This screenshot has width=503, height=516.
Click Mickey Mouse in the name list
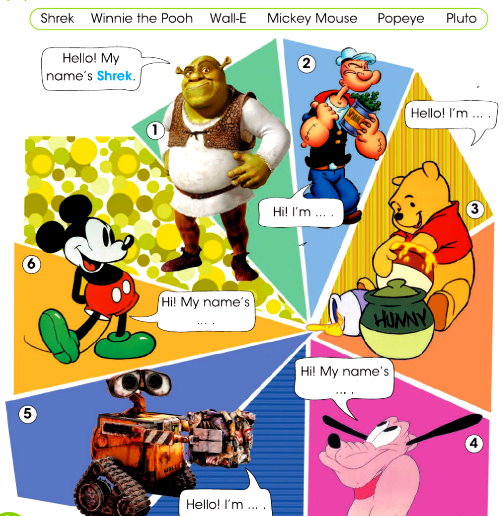(x=312, y=18)
